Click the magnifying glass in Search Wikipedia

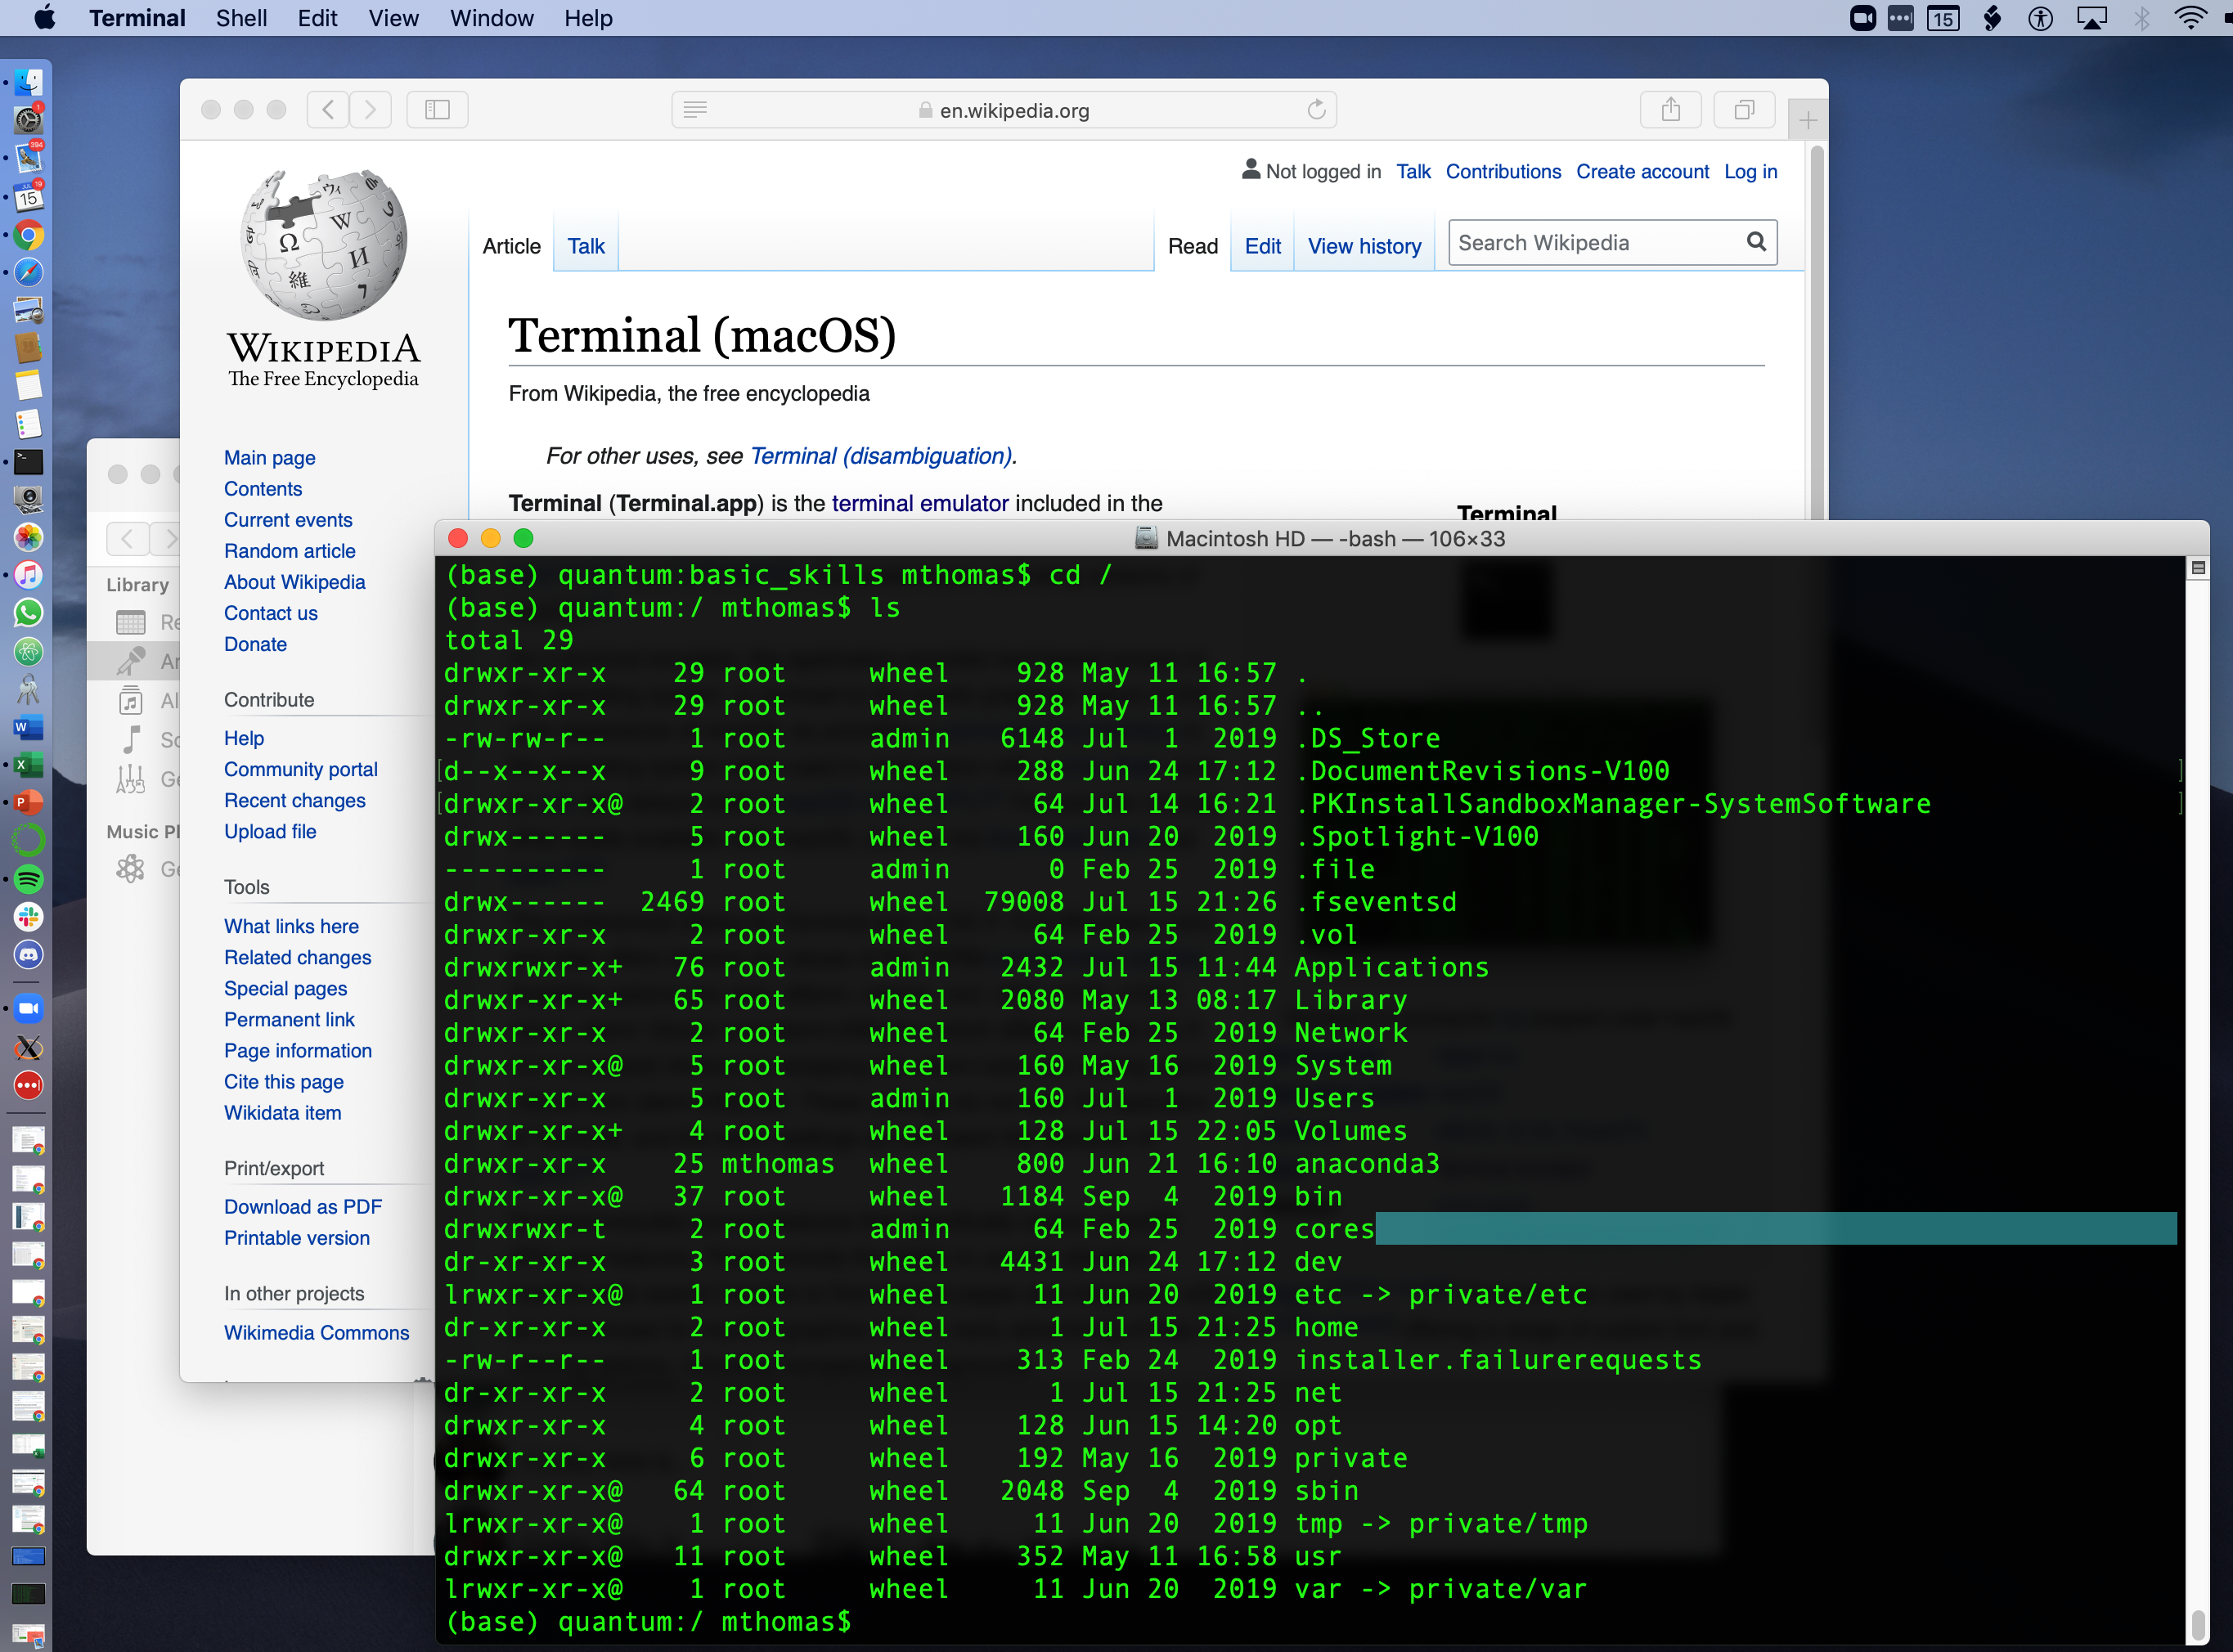click(x=1756, y=242)
